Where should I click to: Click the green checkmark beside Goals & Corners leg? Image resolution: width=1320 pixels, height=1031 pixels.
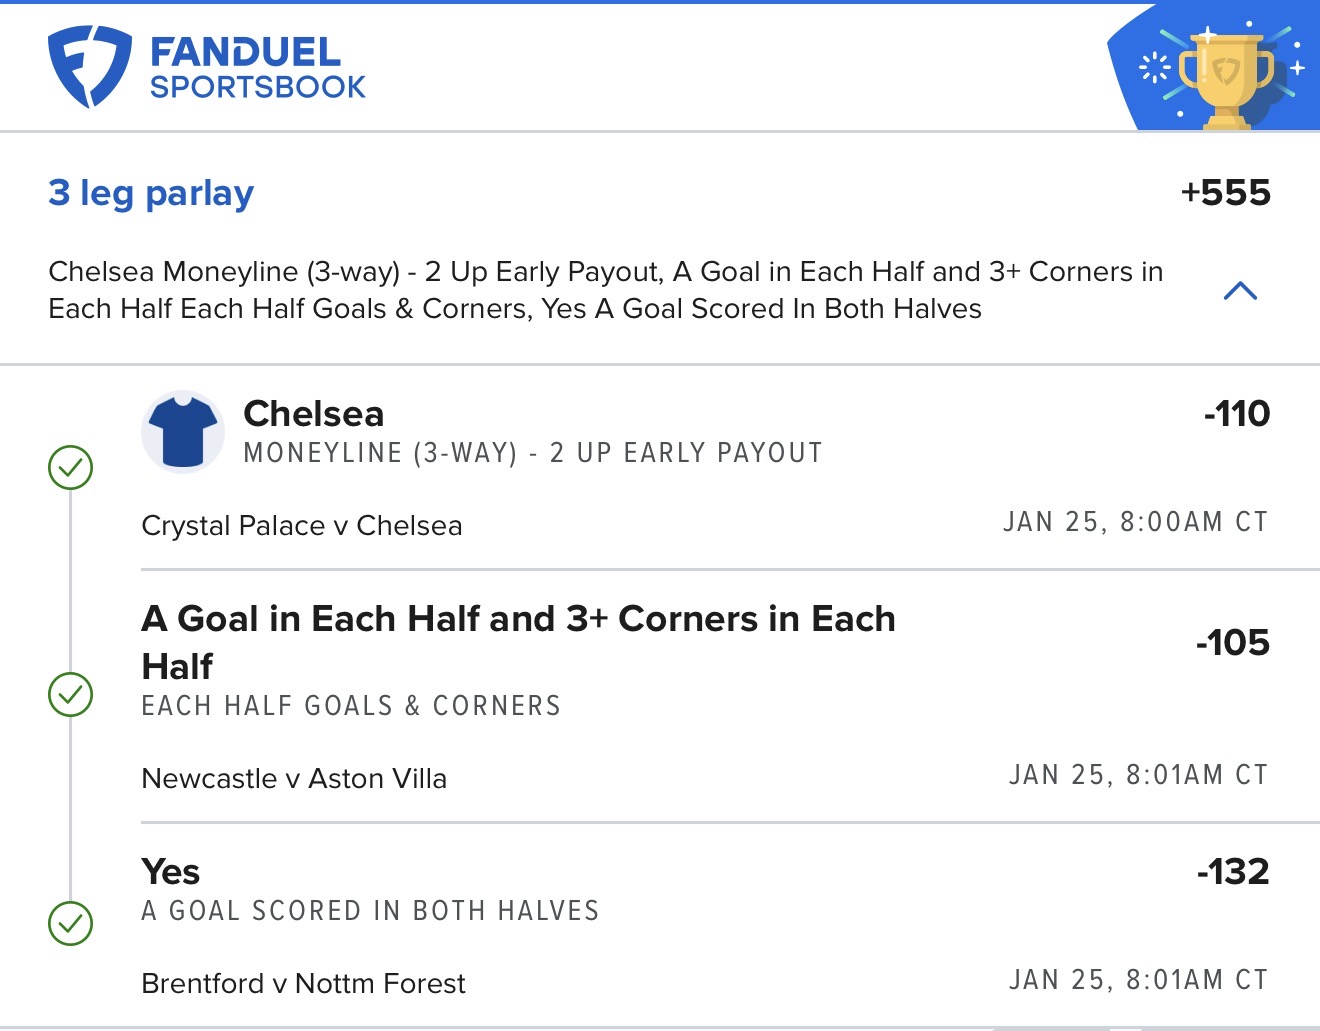[71, 694]
